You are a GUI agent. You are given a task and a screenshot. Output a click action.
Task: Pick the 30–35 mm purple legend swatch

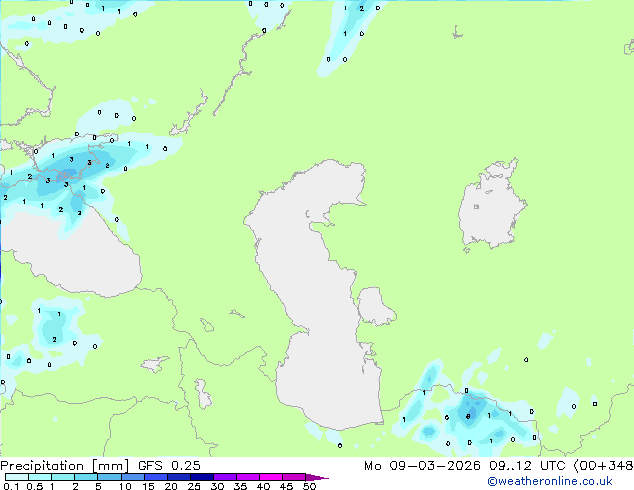coord(224,477)
